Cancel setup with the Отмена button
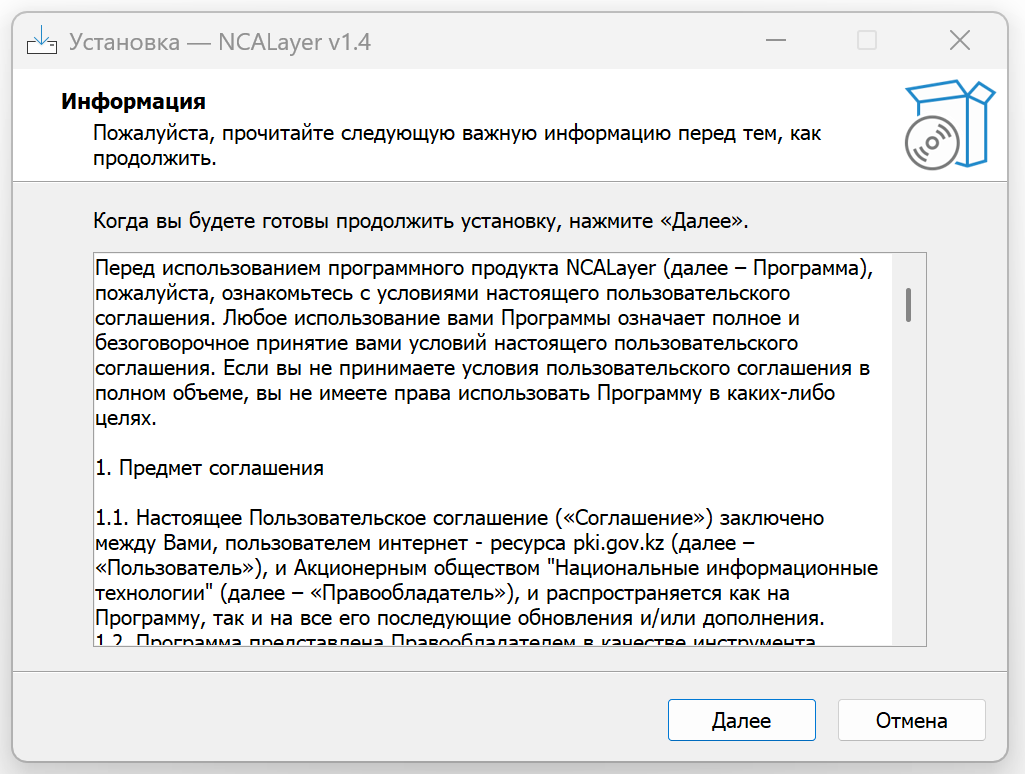 click(911, 720)
